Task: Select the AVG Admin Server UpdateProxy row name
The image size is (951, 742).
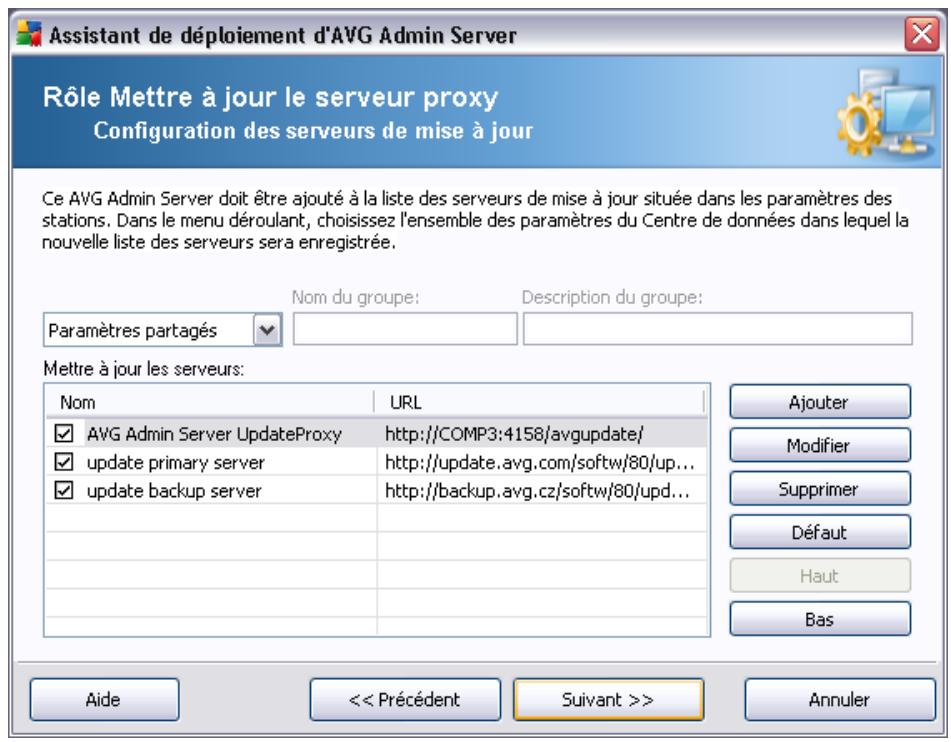Action: (x=214, y=434)
